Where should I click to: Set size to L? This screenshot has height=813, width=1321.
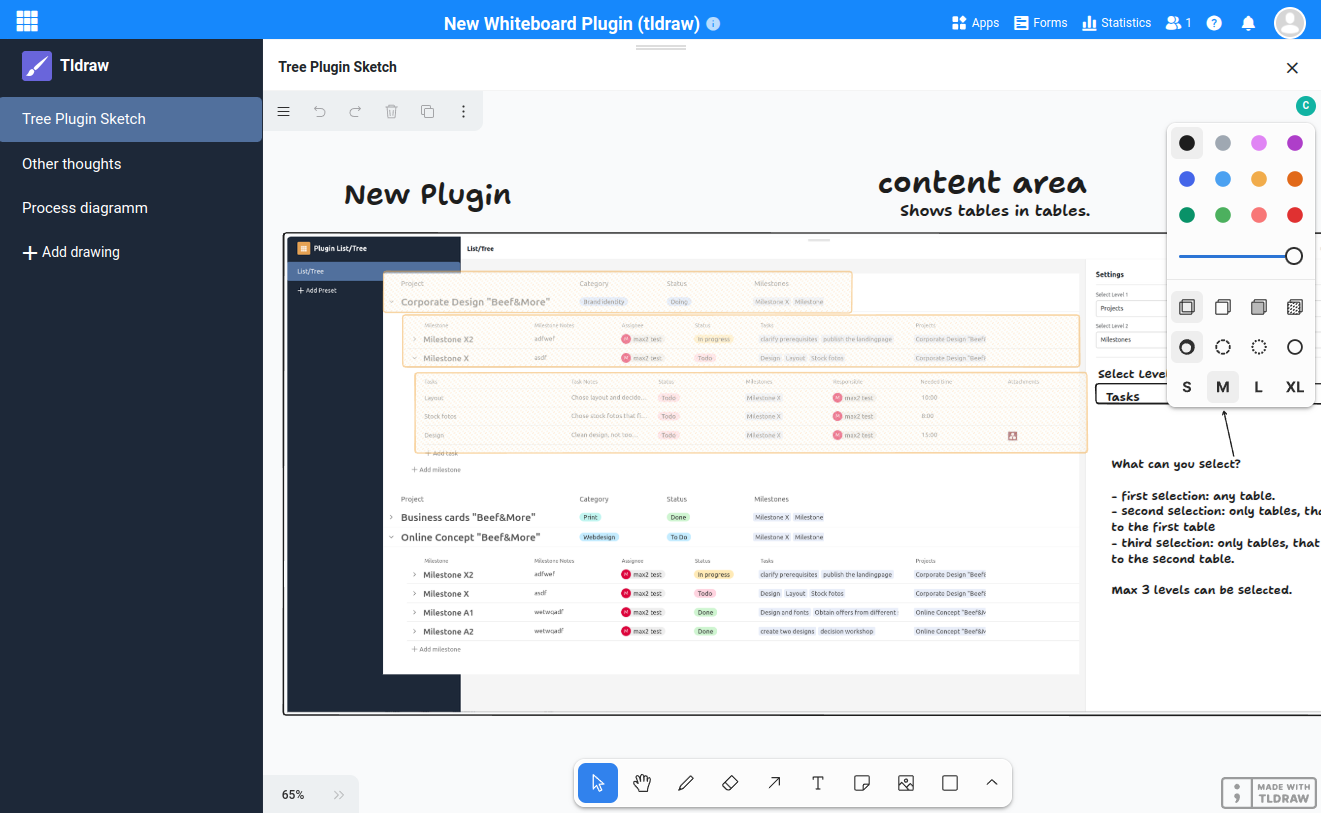1259,387
